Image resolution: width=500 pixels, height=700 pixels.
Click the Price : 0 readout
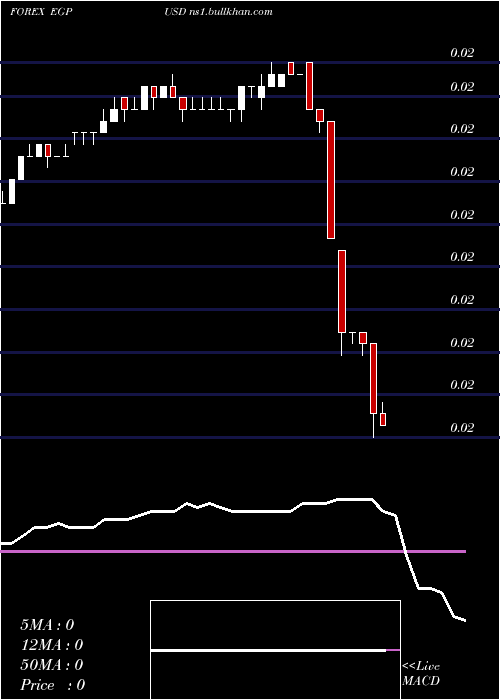tap(52, 685)
